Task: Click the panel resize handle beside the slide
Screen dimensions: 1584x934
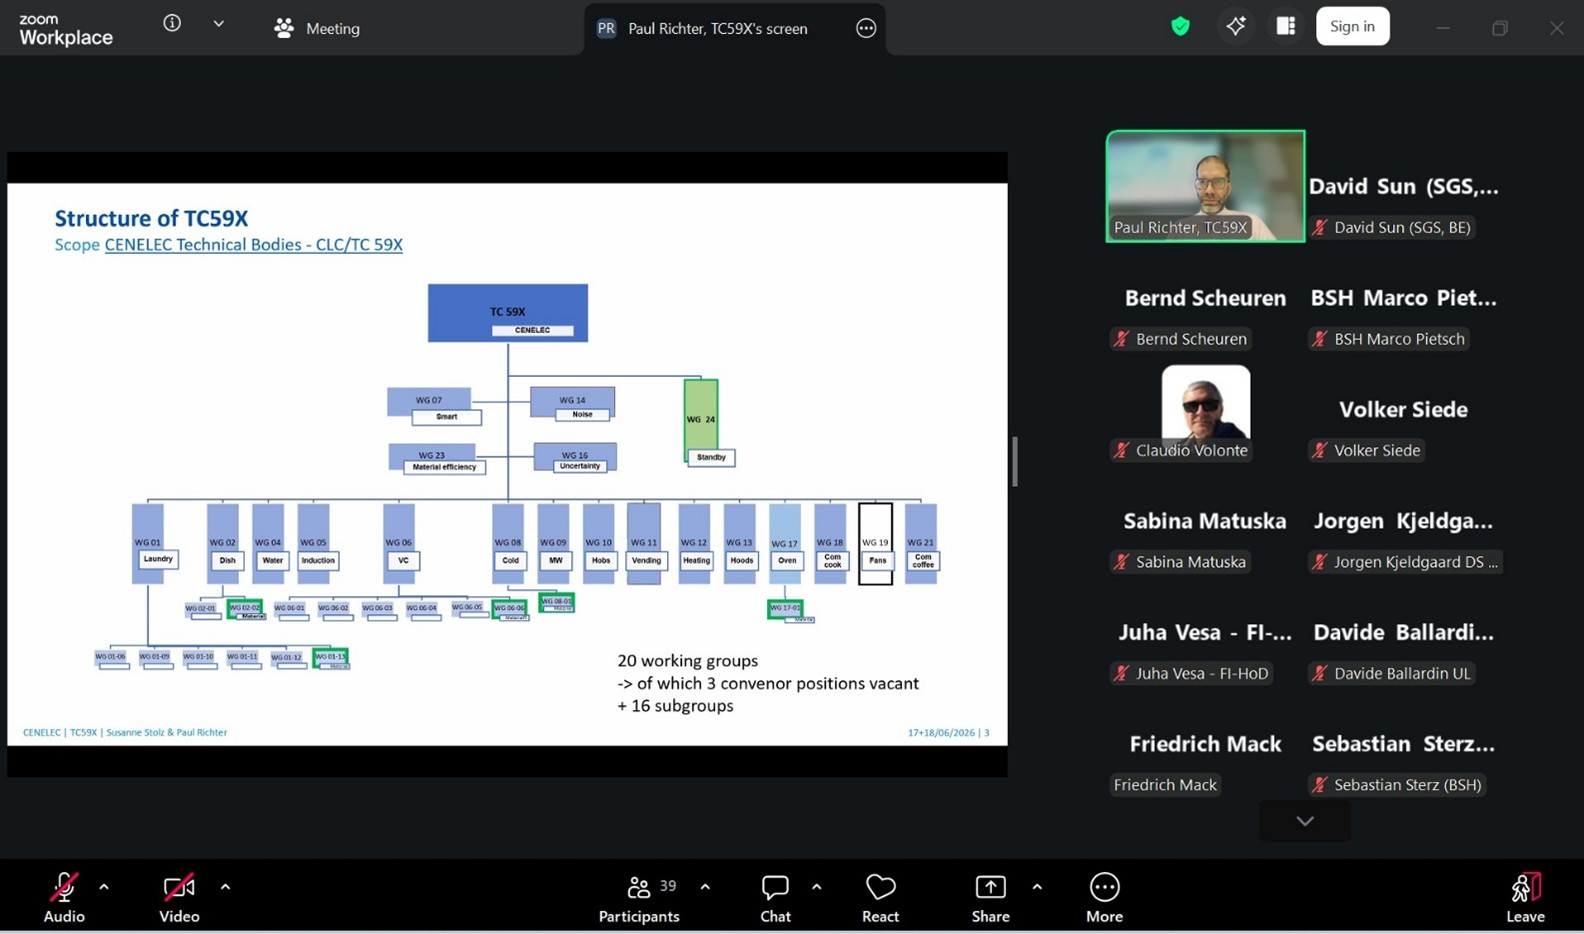Action: point(1015,461)
